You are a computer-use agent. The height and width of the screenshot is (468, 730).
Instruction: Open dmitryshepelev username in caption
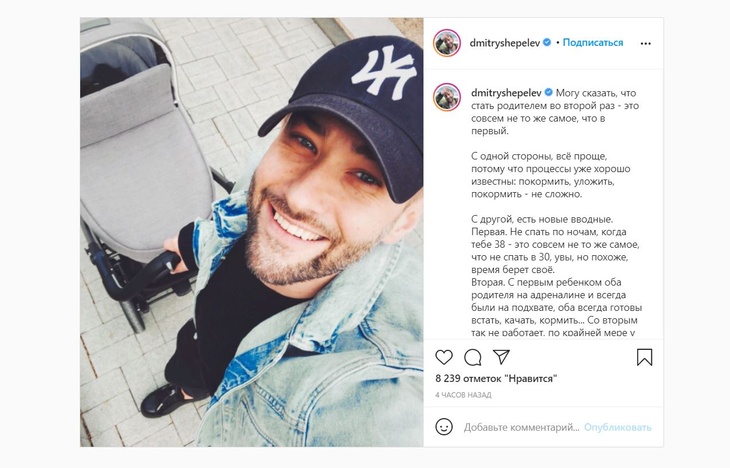tap(507, 93)
